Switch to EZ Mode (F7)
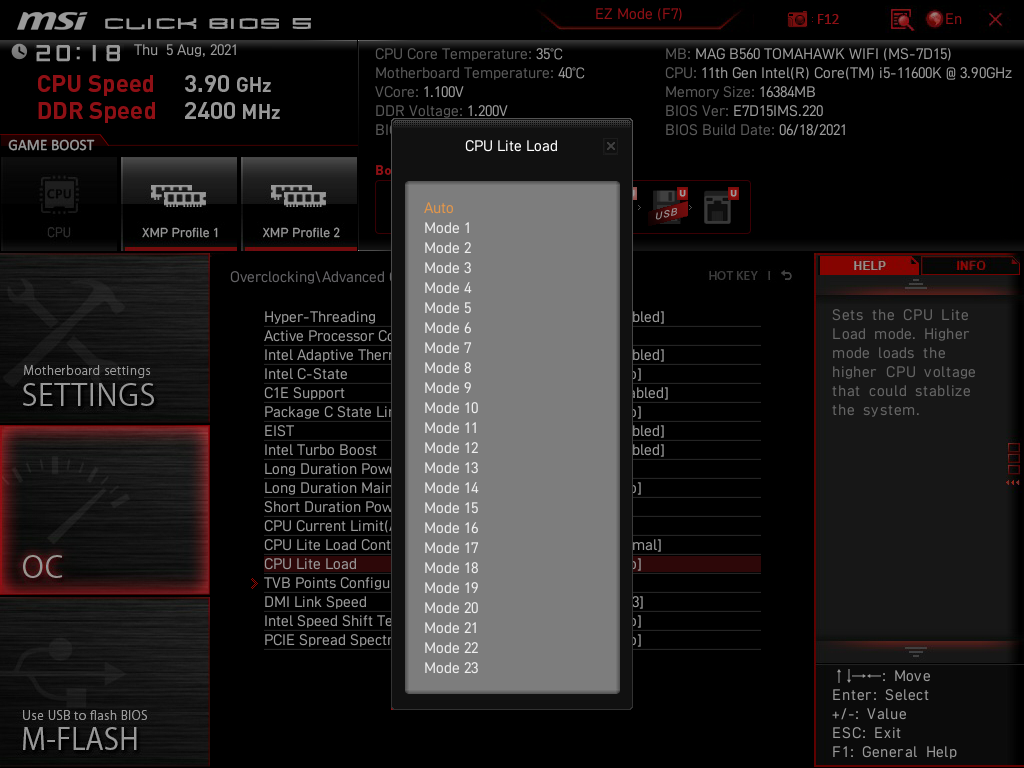 tap(638, 14)
